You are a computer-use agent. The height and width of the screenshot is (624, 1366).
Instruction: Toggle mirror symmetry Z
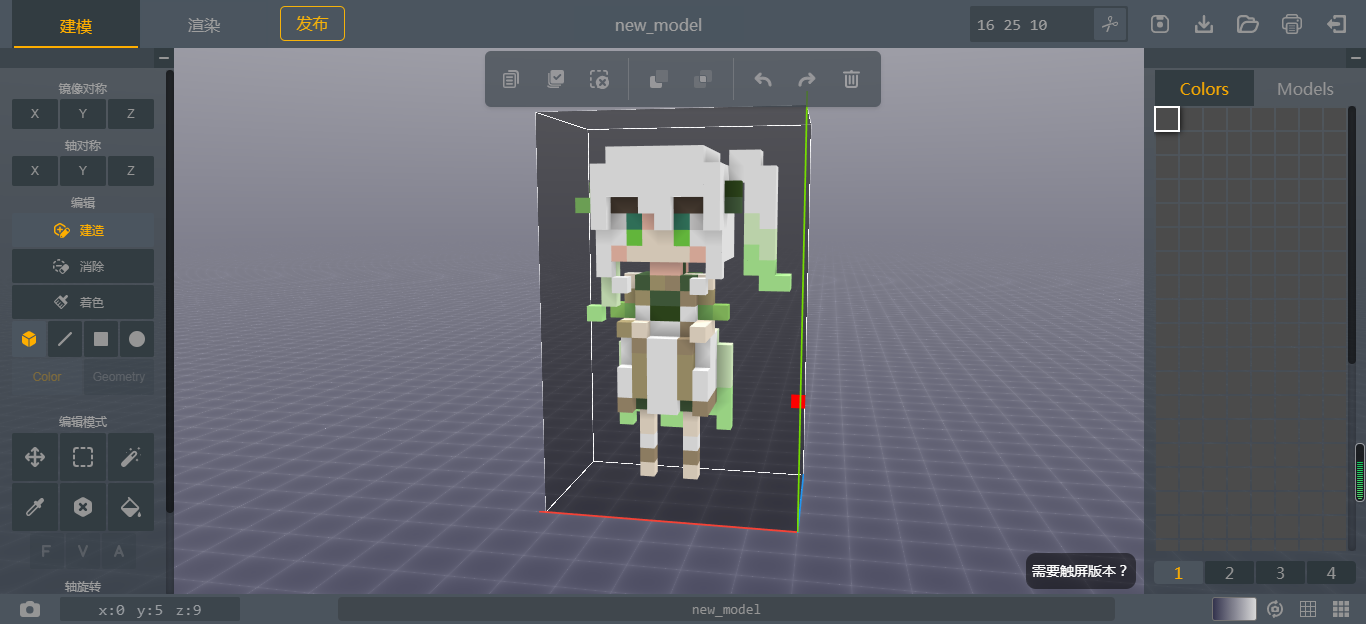(131, 114)
